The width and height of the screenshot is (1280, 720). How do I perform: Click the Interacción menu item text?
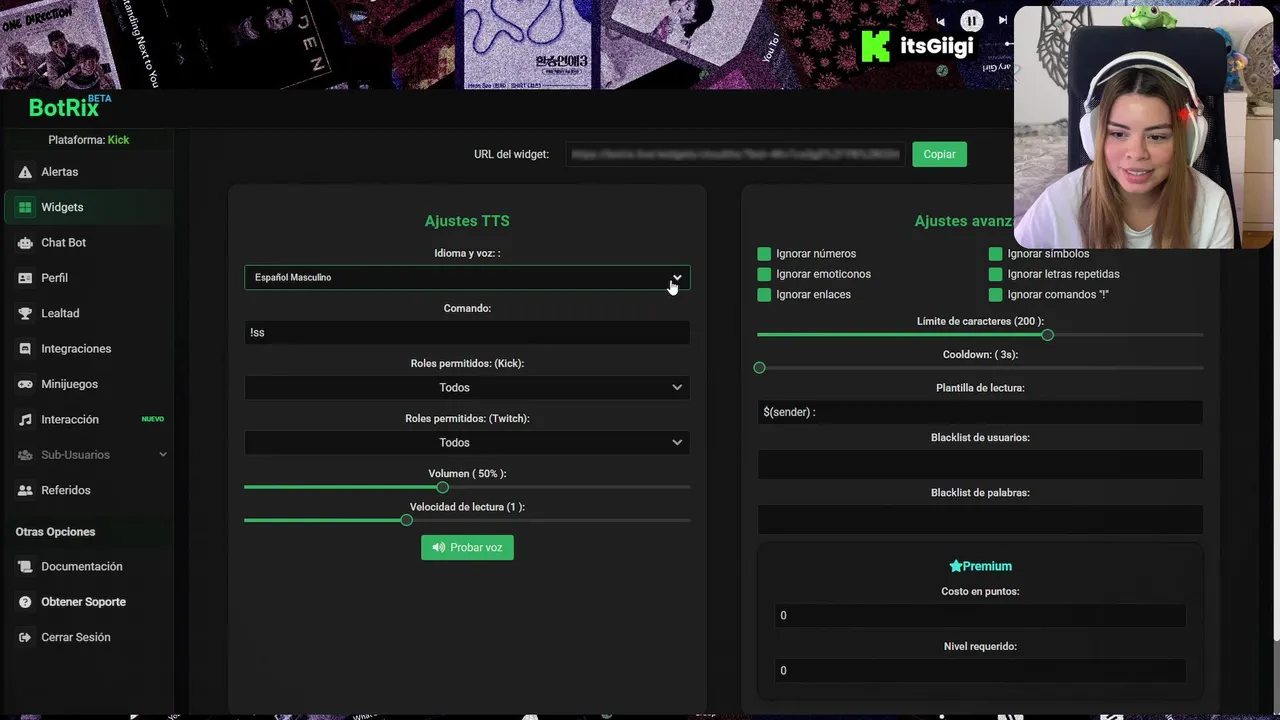70,420
